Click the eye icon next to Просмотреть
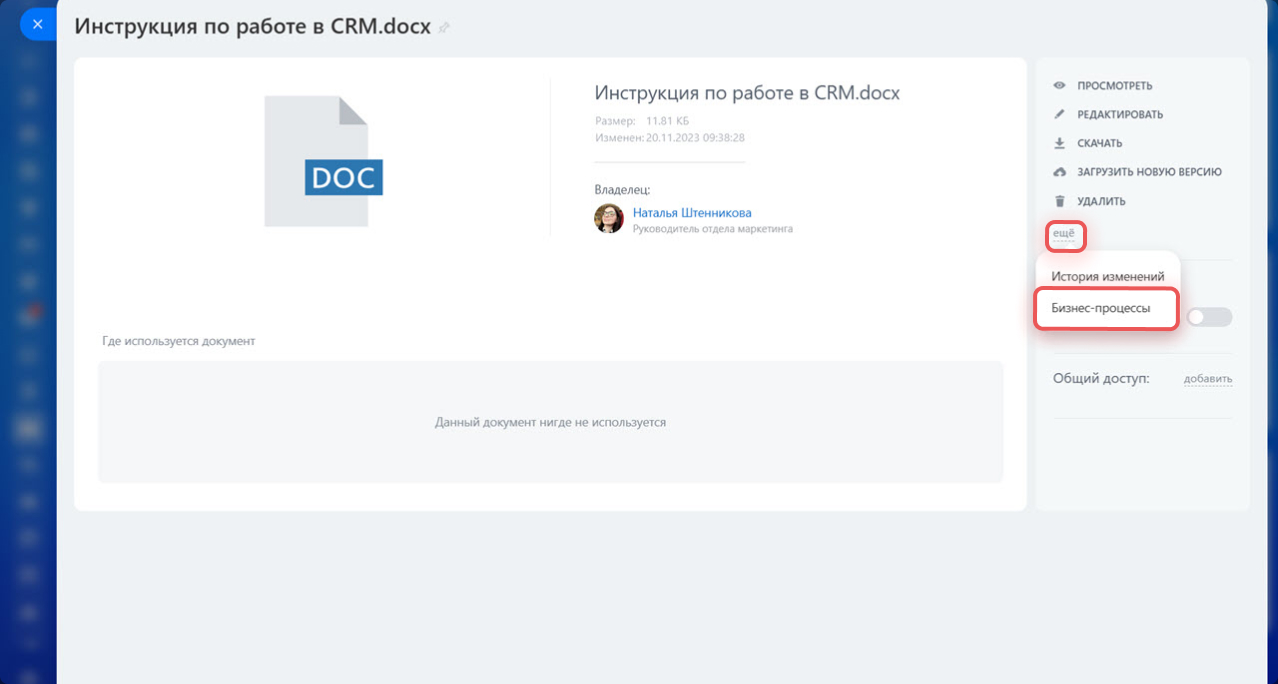This screenshot has height=684, width=1278. 1060,86
